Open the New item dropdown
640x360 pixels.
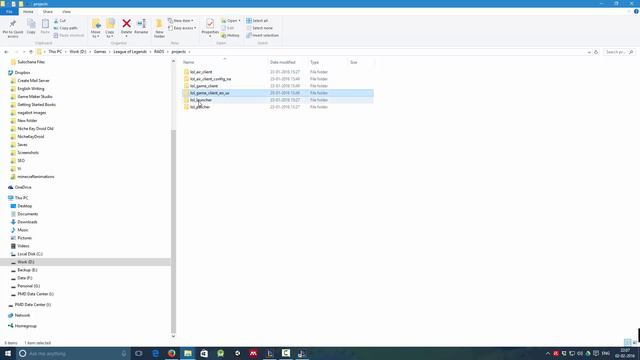(181, 21)
